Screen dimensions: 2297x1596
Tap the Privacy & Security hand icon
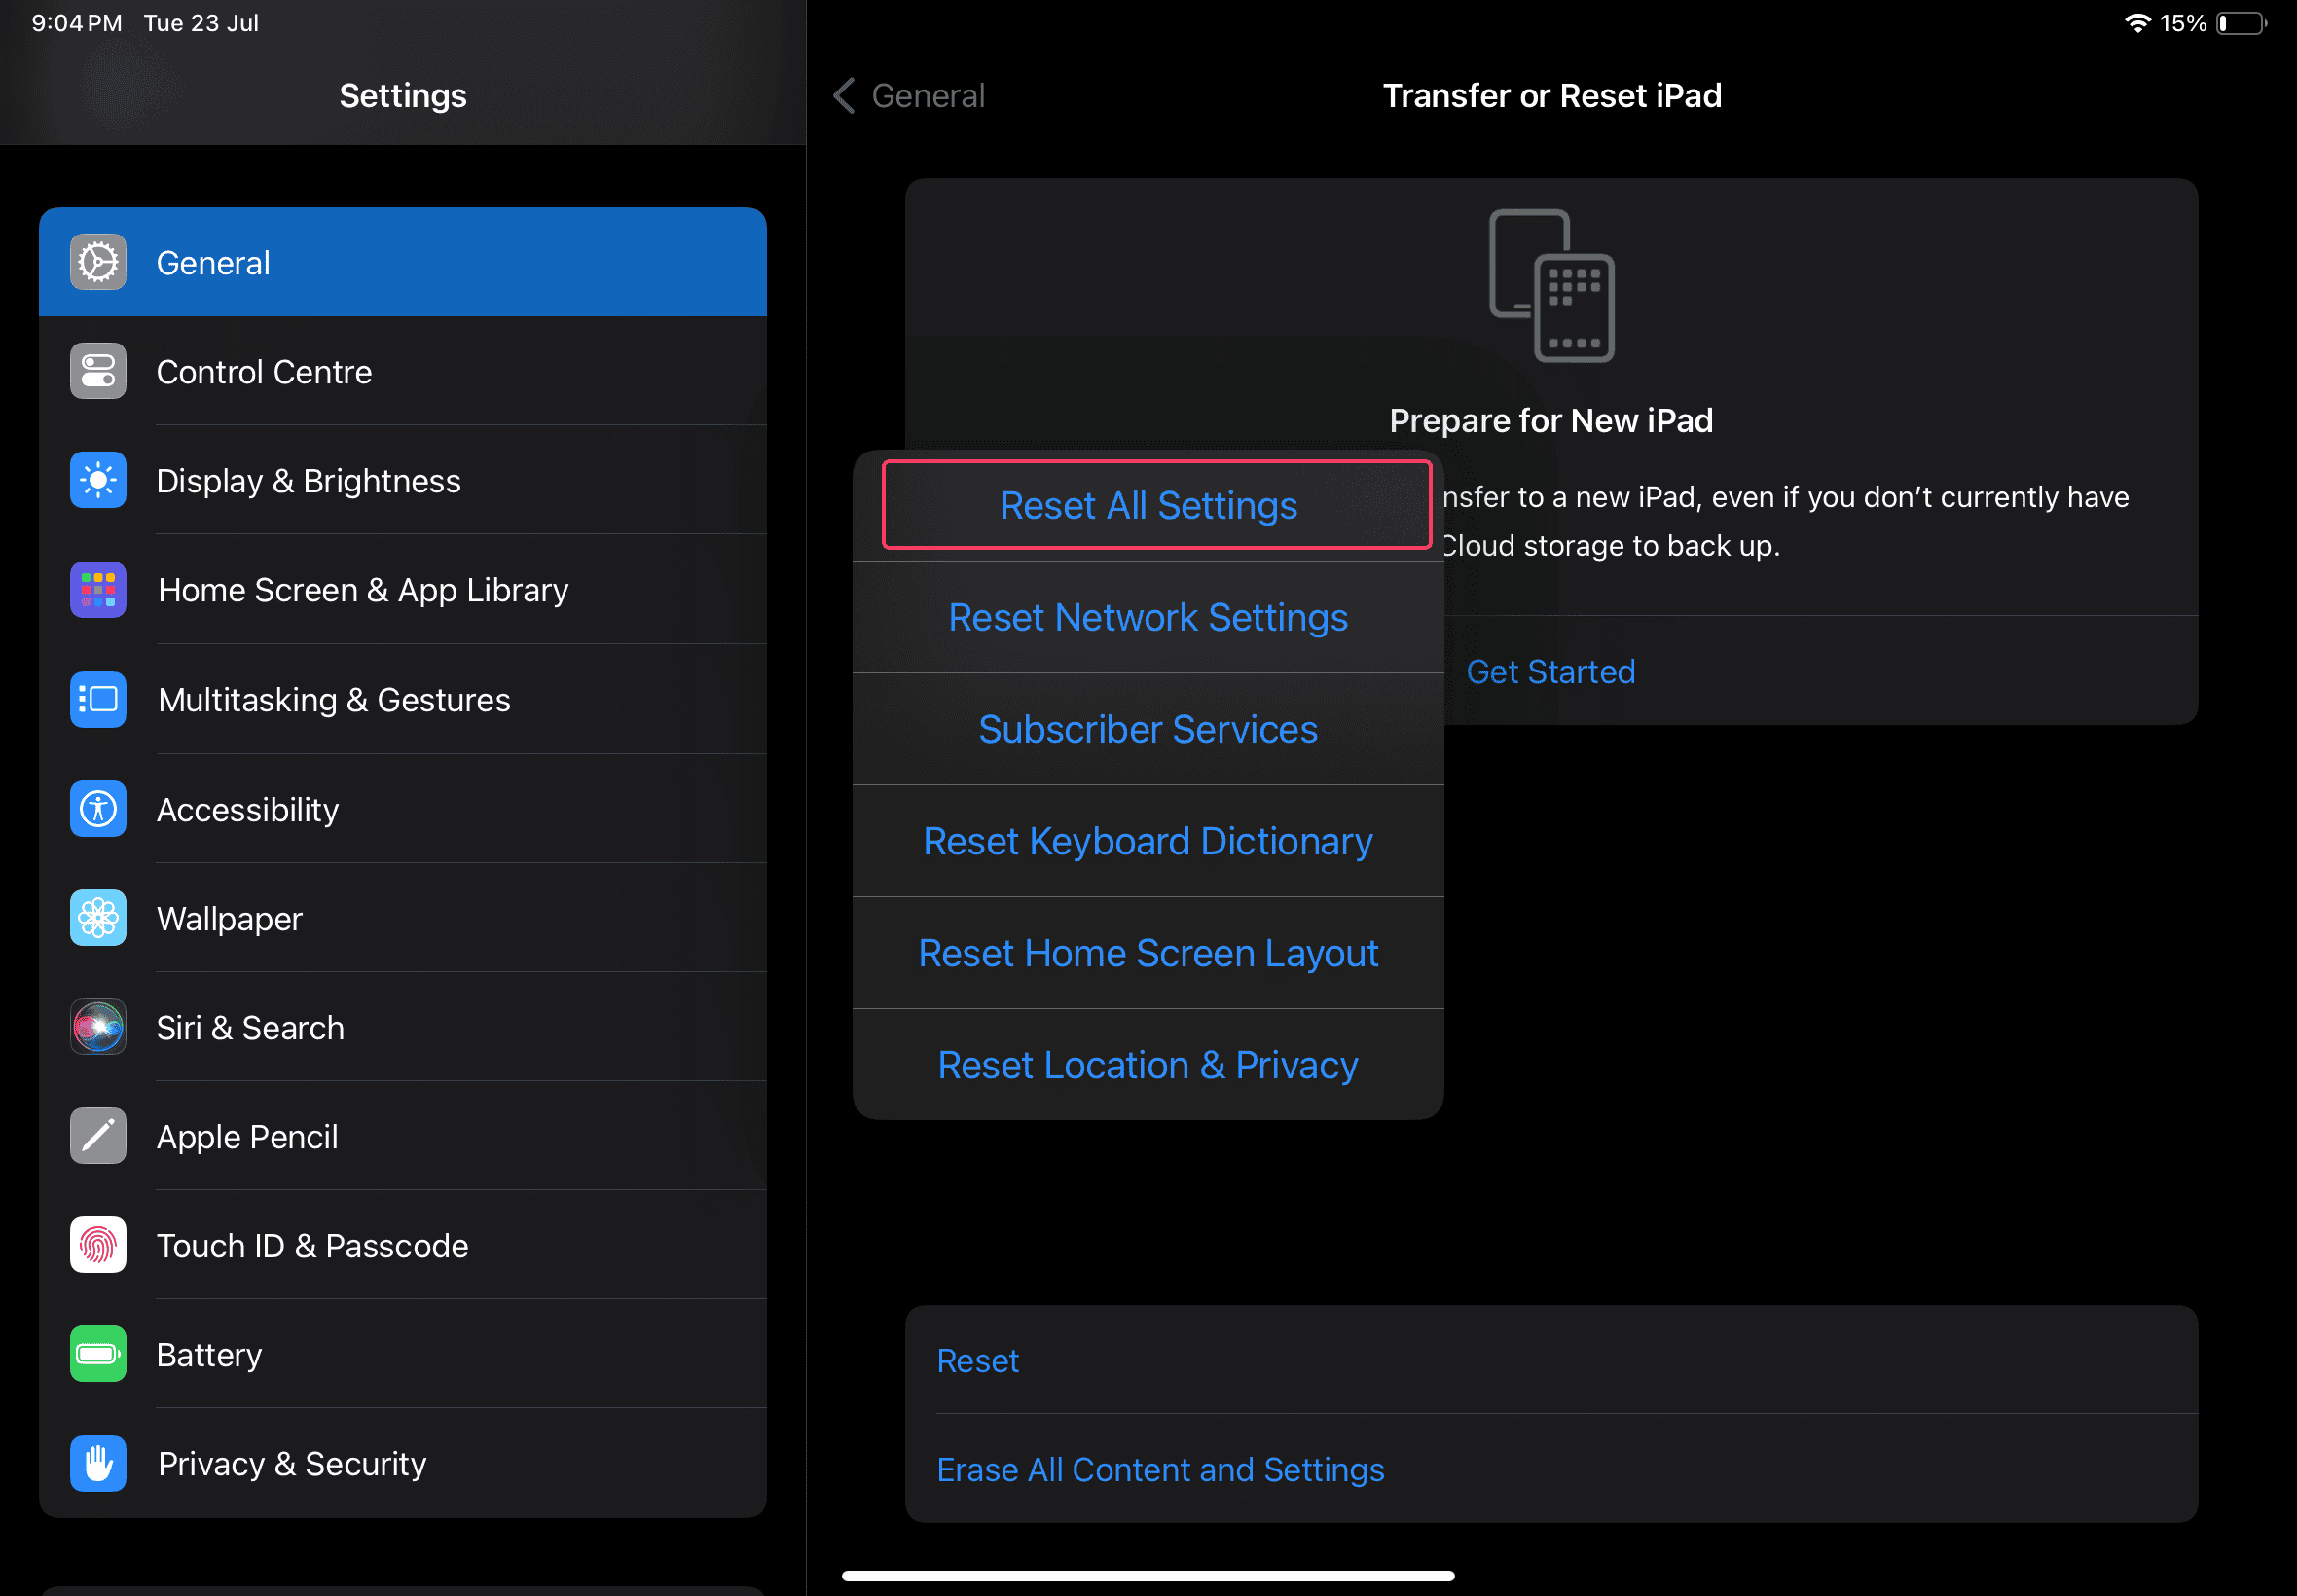pos(98,1463)
